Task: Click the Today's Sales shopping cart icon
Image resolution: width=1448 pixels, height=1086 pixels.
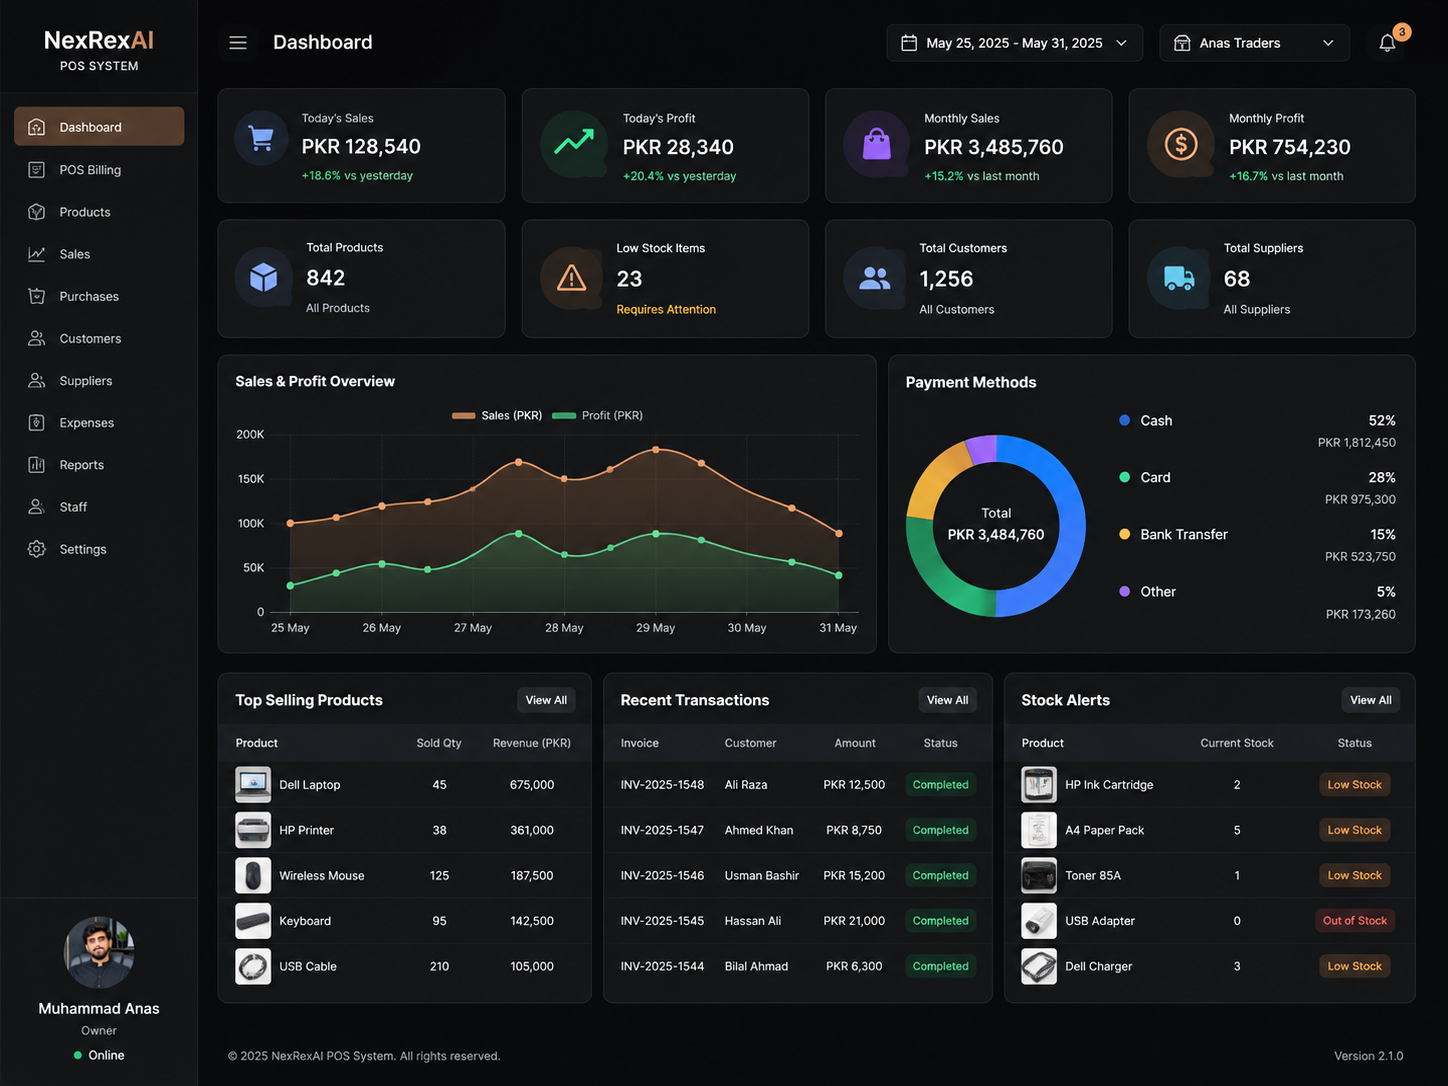Action: click(x=262, y=139)
